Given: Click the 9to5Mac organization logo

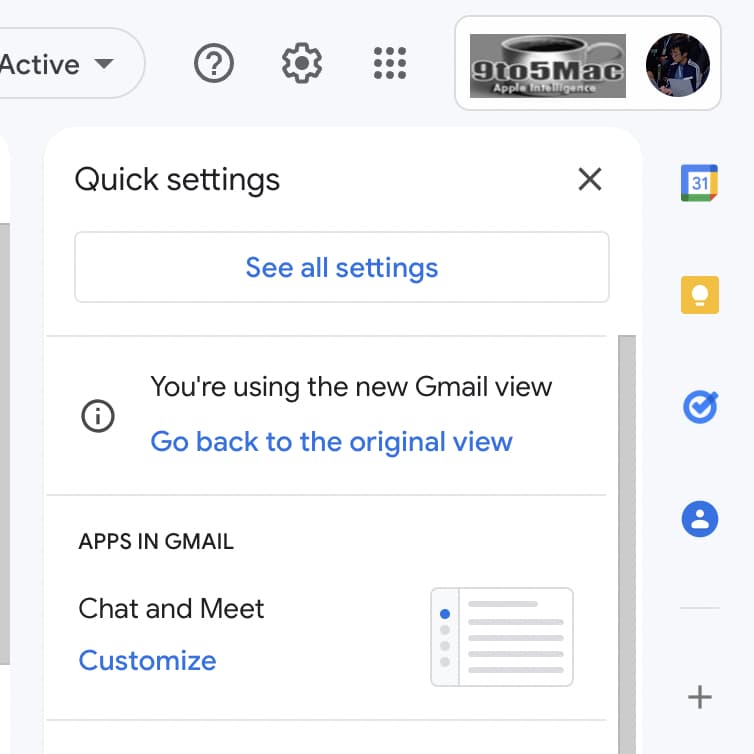Looking at the screenshot, I should click(x=547, y=65).
